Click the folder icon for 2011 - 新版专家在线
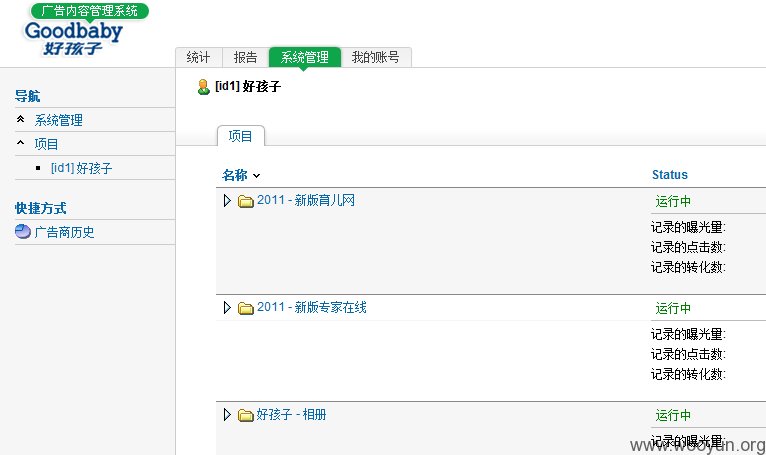Viewport: 766px width, 455px height. [x=246, y=308]
